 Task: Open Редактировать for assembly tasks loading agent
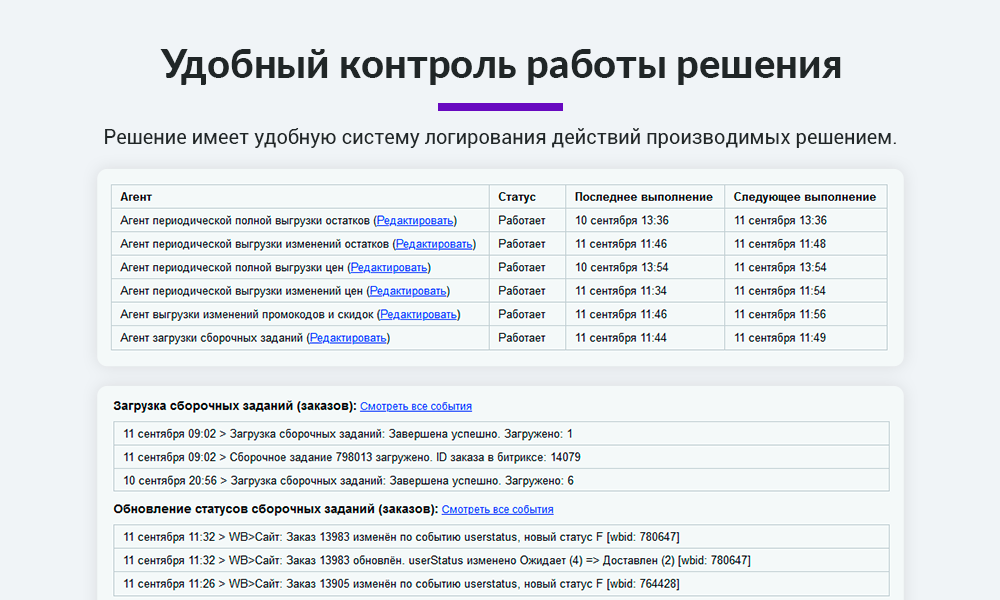[348, 338]
